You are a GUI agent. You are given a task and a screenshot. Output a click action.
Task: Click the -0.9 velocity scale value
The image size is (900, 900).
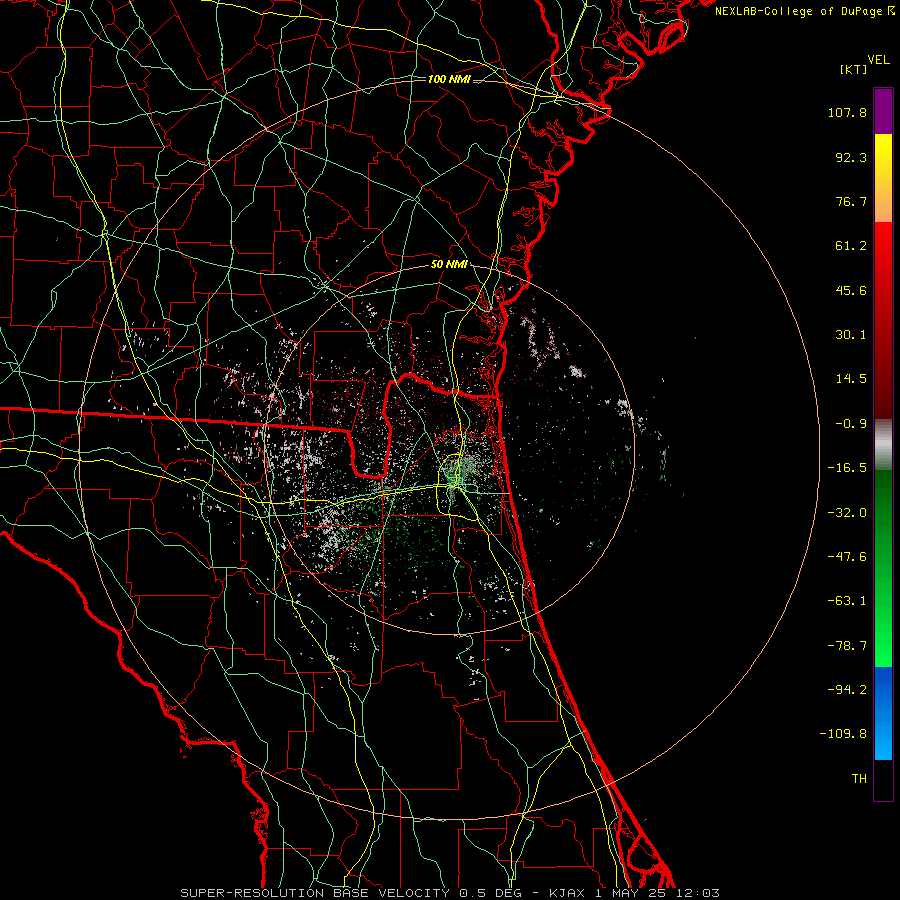(x=851, y=424)
